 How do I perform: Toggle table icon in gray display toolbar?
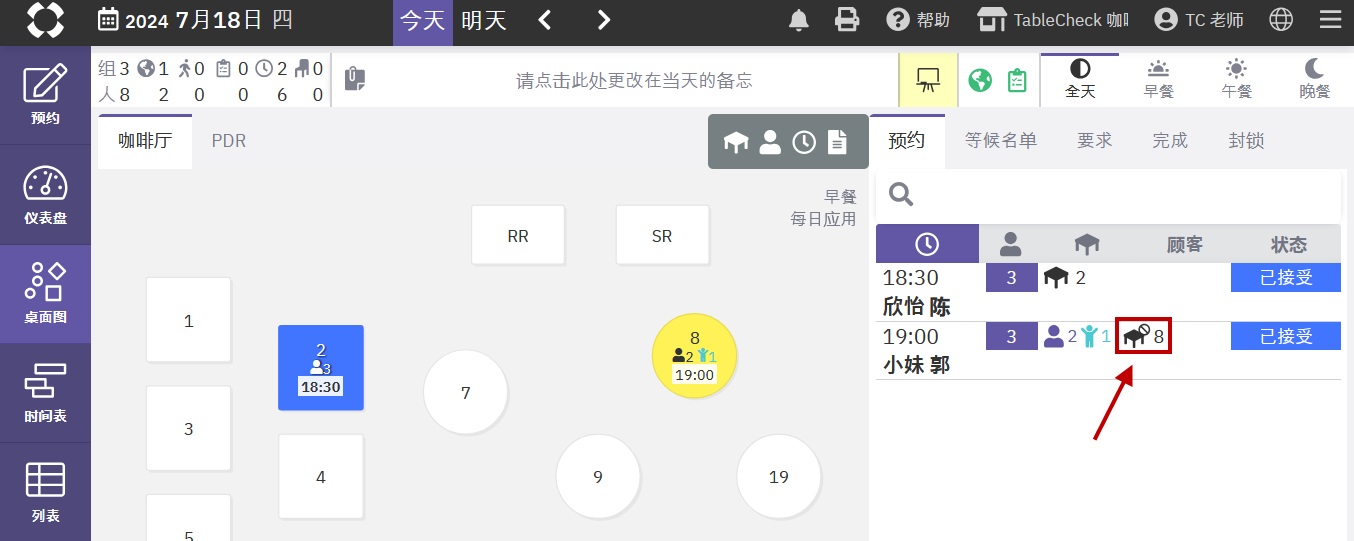[737, 142]
